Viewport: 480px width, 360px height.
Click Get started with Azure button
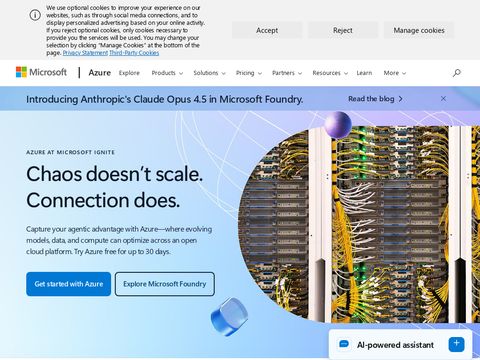tap(69, 284)
